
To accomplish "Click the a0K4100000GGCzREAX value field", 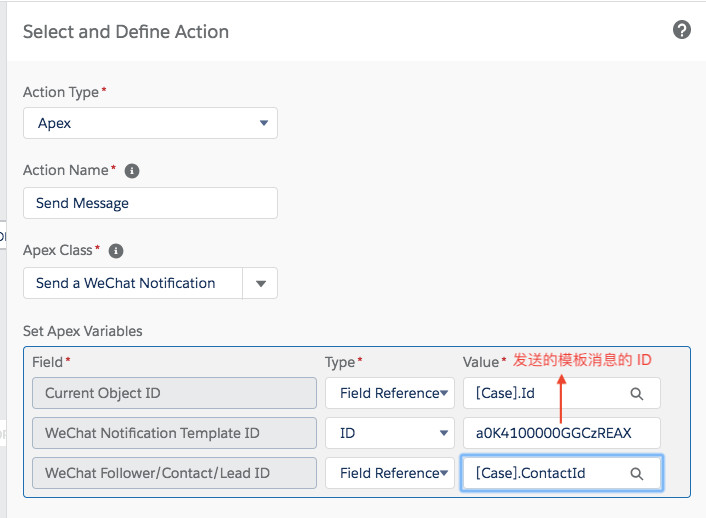I will tap(561, 433).
